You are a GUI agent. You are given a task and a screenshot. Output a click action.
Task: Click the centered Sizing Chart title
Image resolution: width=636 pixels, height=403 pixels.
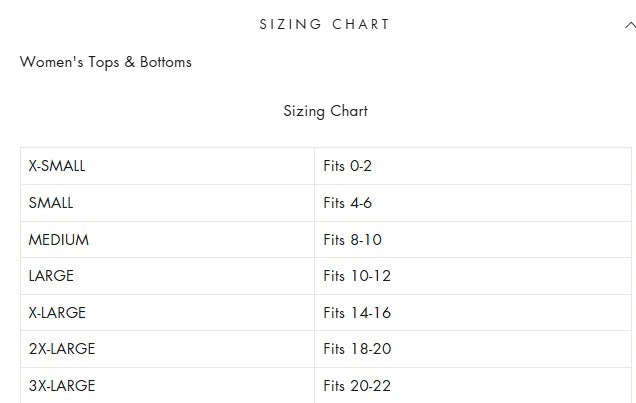click(325, 111)
